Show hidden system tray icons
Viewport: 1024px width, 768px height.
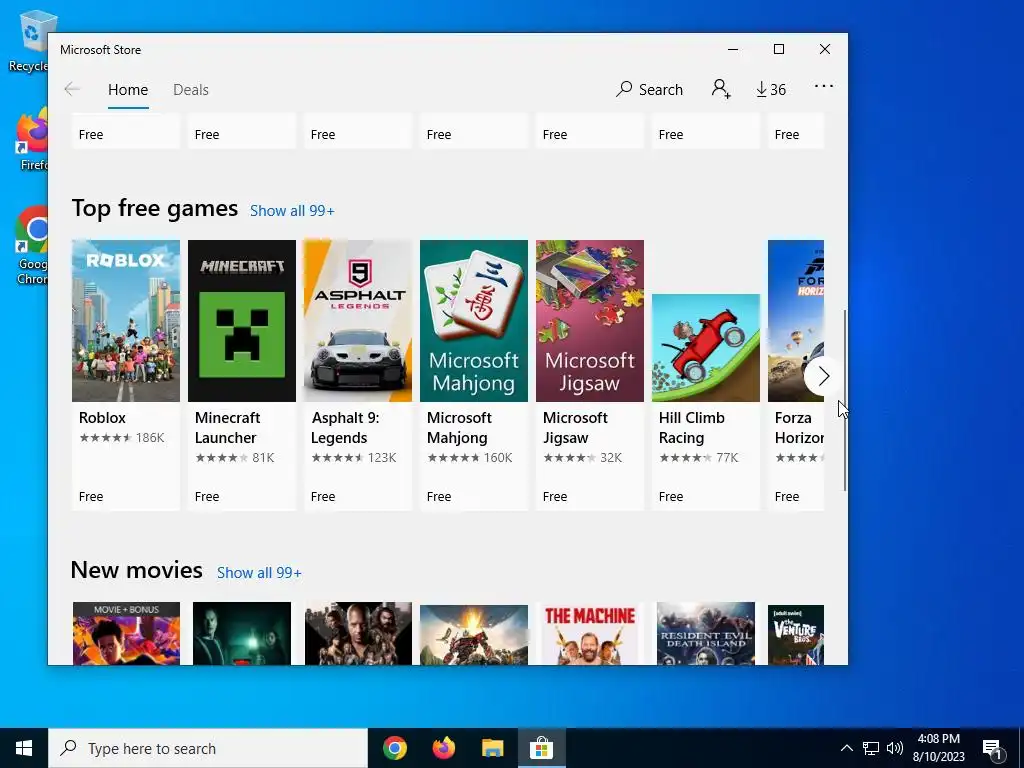pyautogui.click(x=846, y=748)
